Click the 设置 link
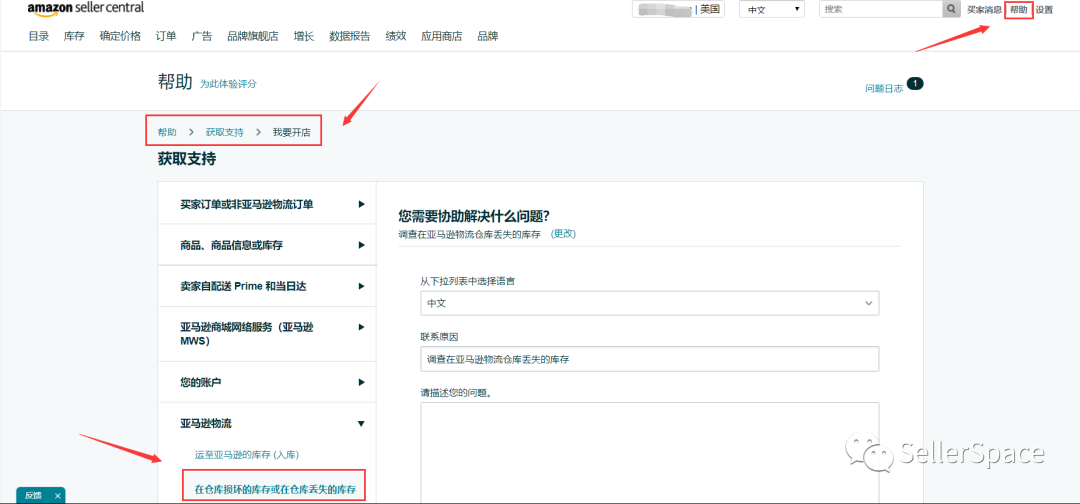This screenshot has height=504, width=1080. tap(1044, 10)
